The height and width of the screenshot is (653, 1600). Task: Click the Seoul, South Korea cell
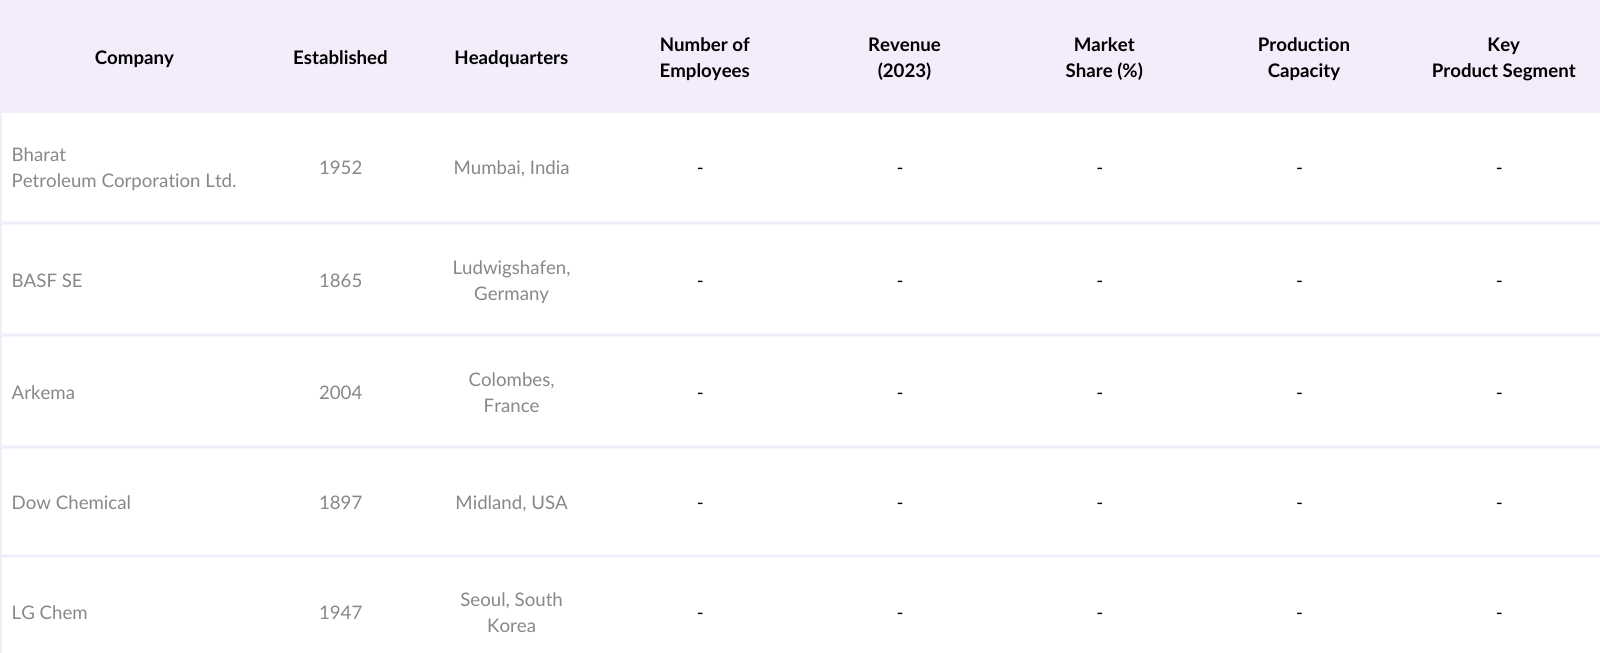[x=511, y=613]
